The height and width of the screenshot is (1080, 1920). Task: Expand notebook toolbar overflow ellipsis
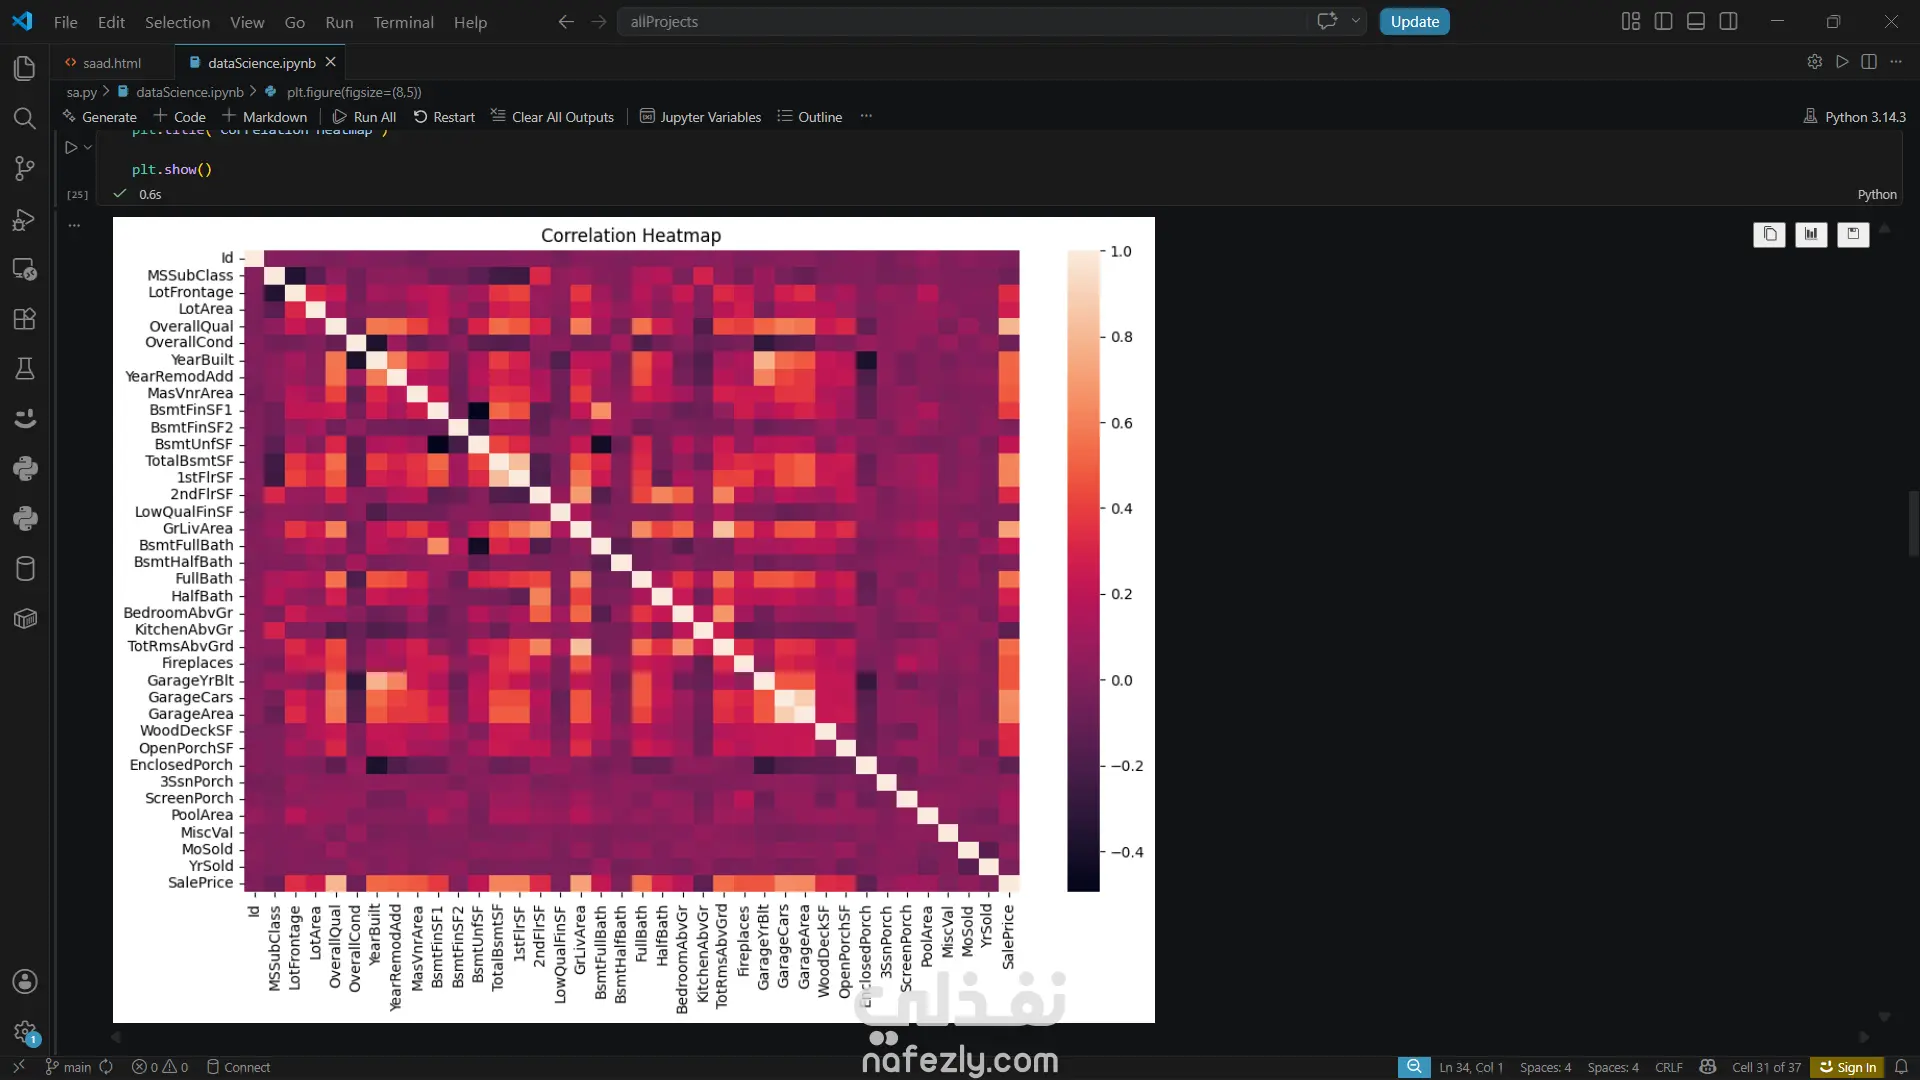(866, 116)
